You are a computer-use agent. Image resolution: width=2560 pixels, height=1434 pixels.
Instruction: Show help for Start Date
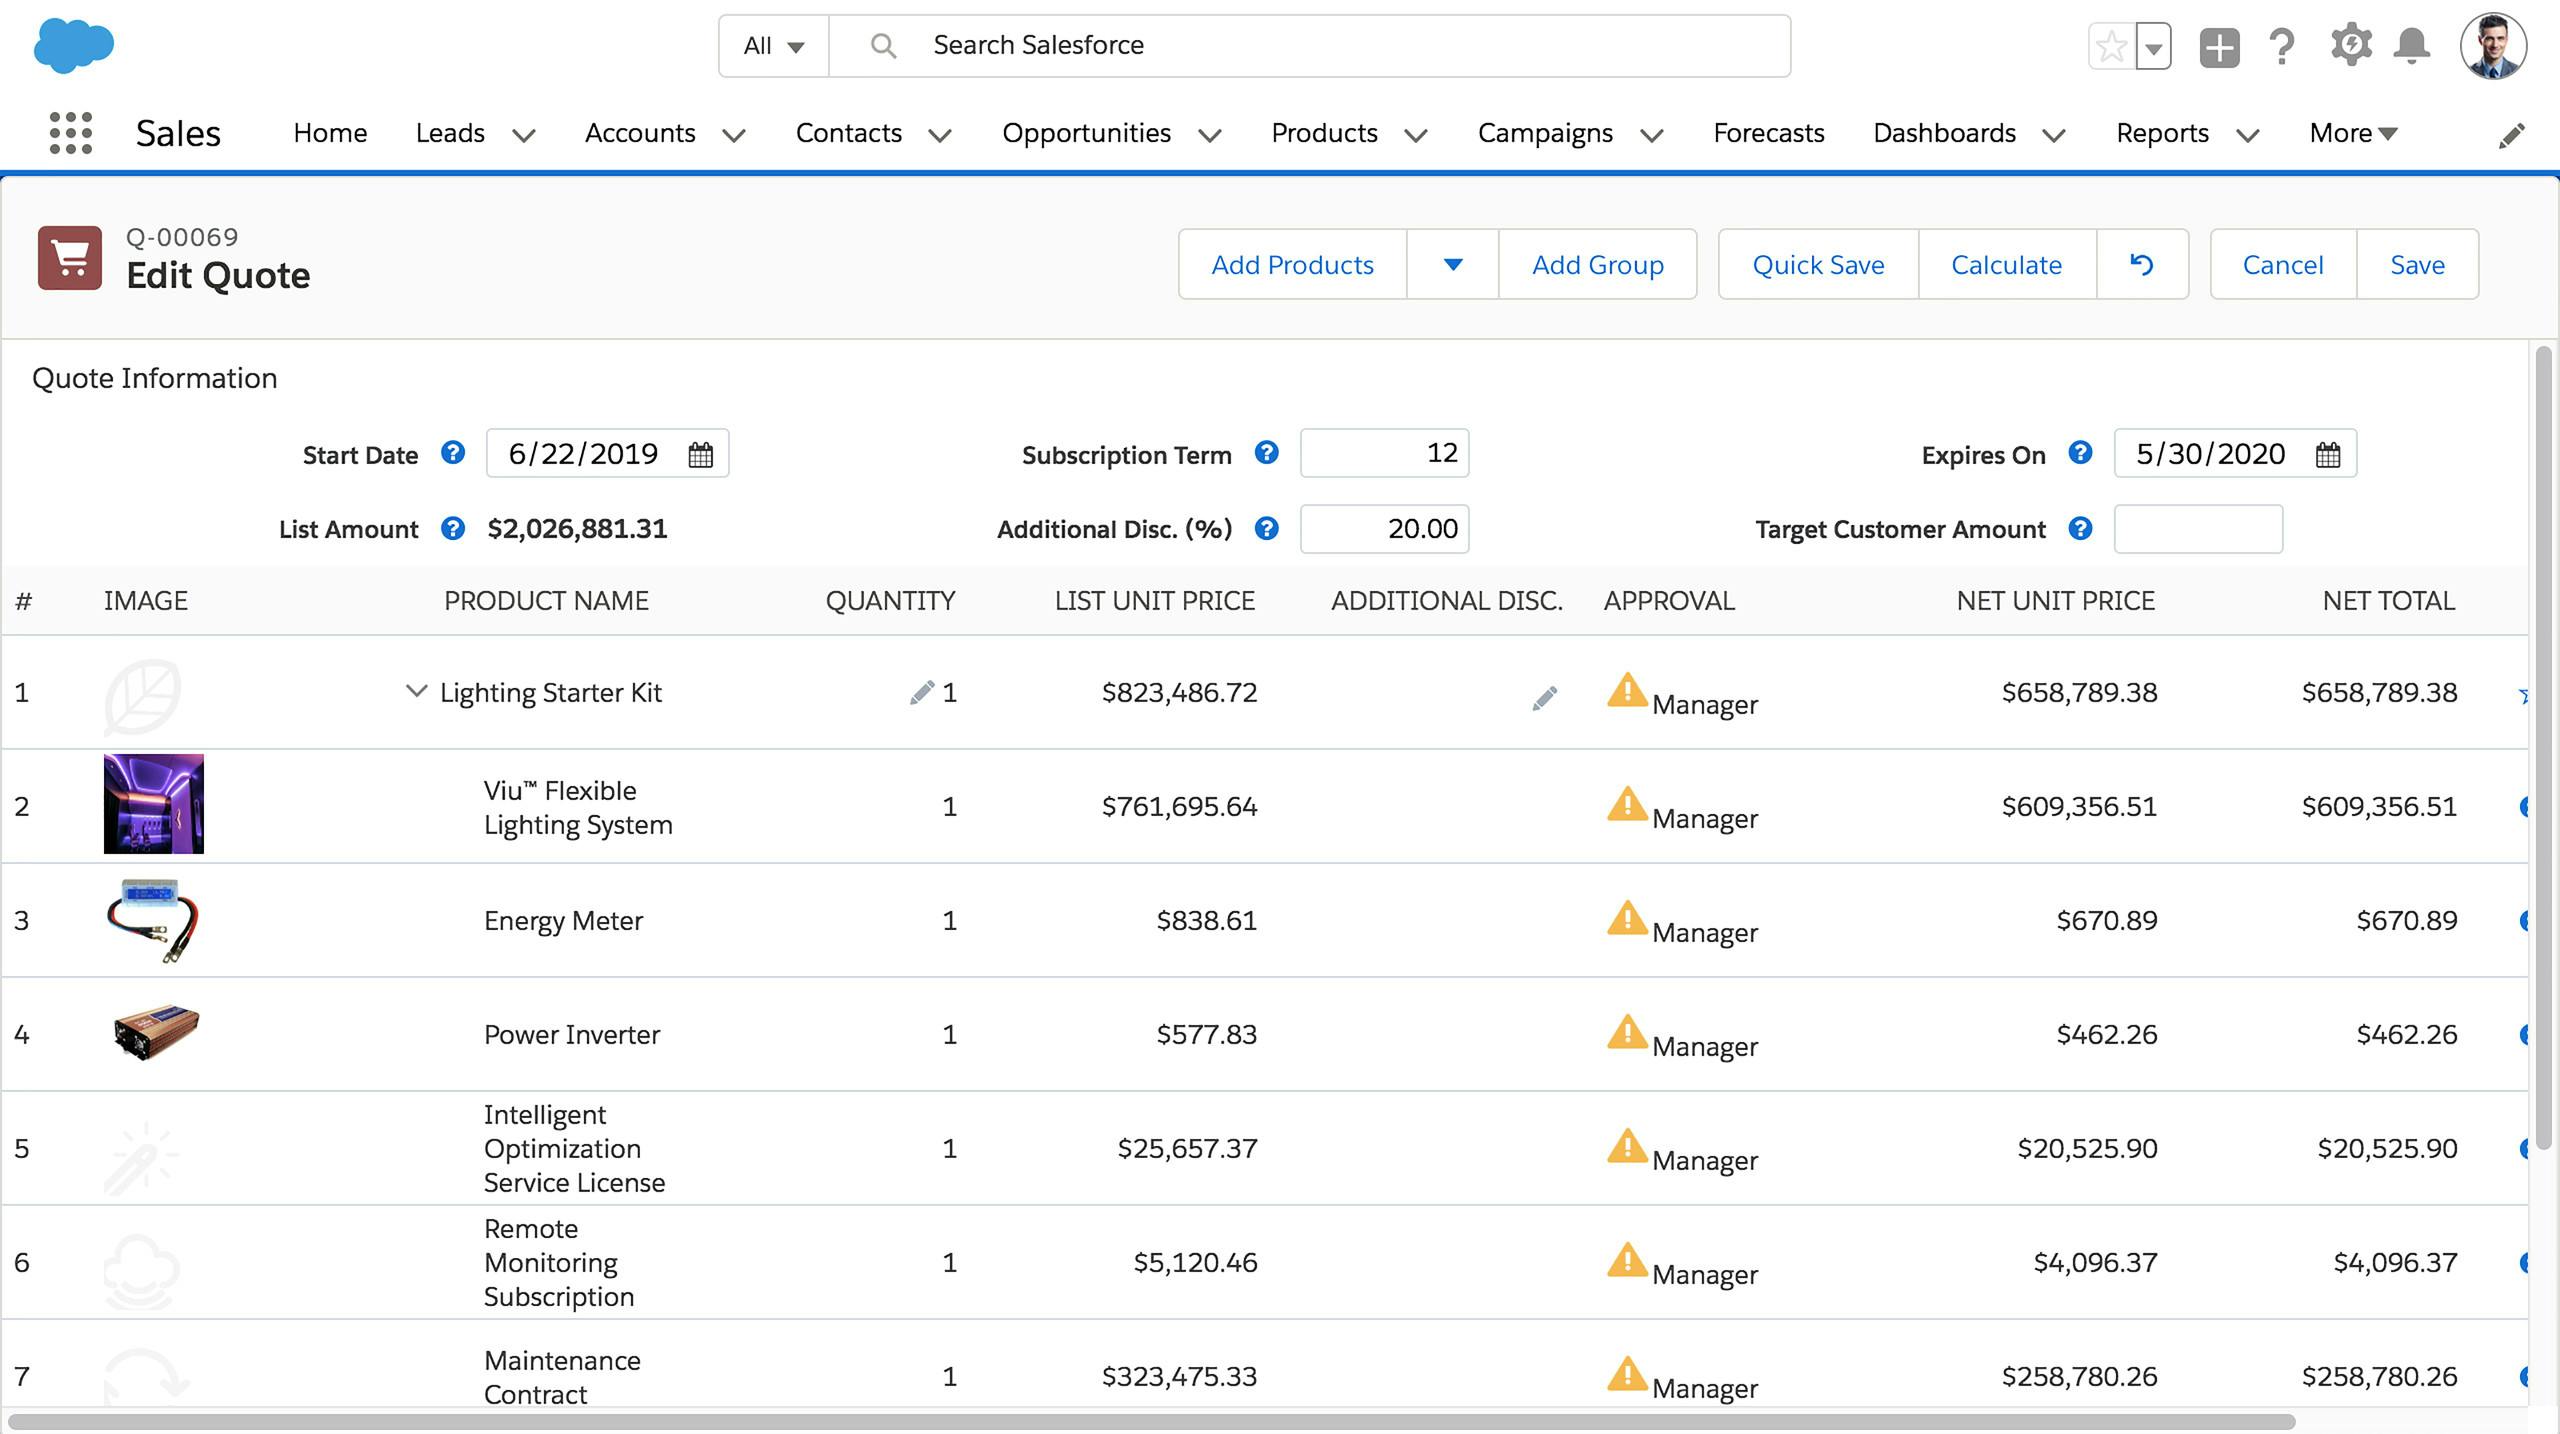[x=453, y=453]
